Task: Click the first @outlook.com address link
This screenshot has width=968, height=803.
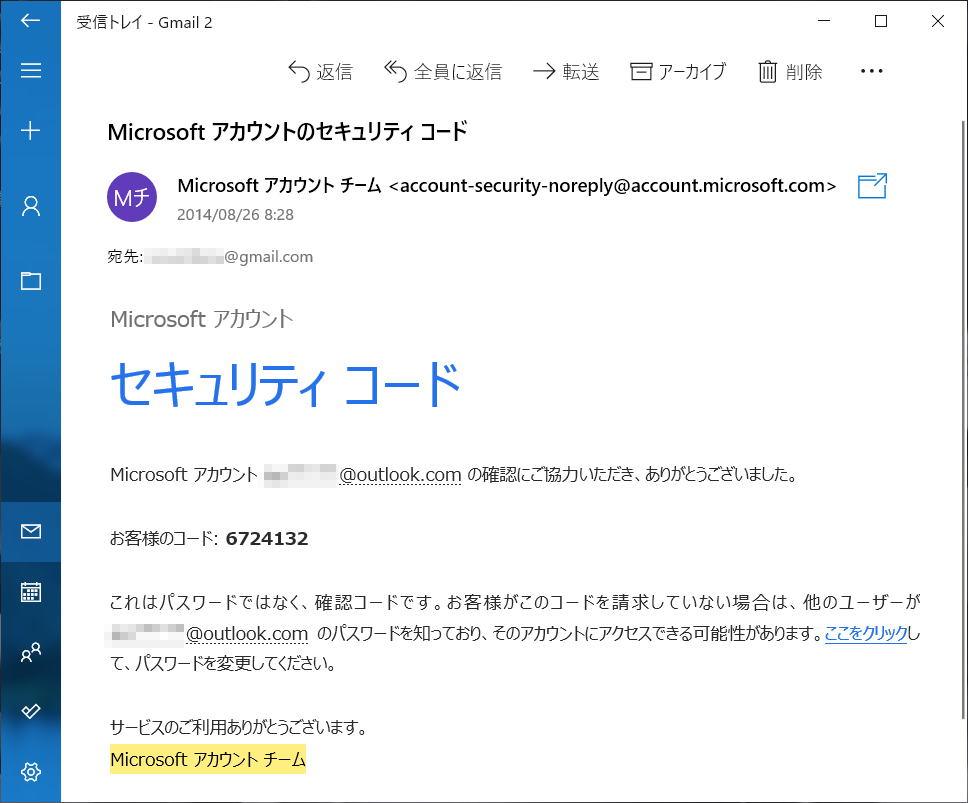Action: click(400, 475)
